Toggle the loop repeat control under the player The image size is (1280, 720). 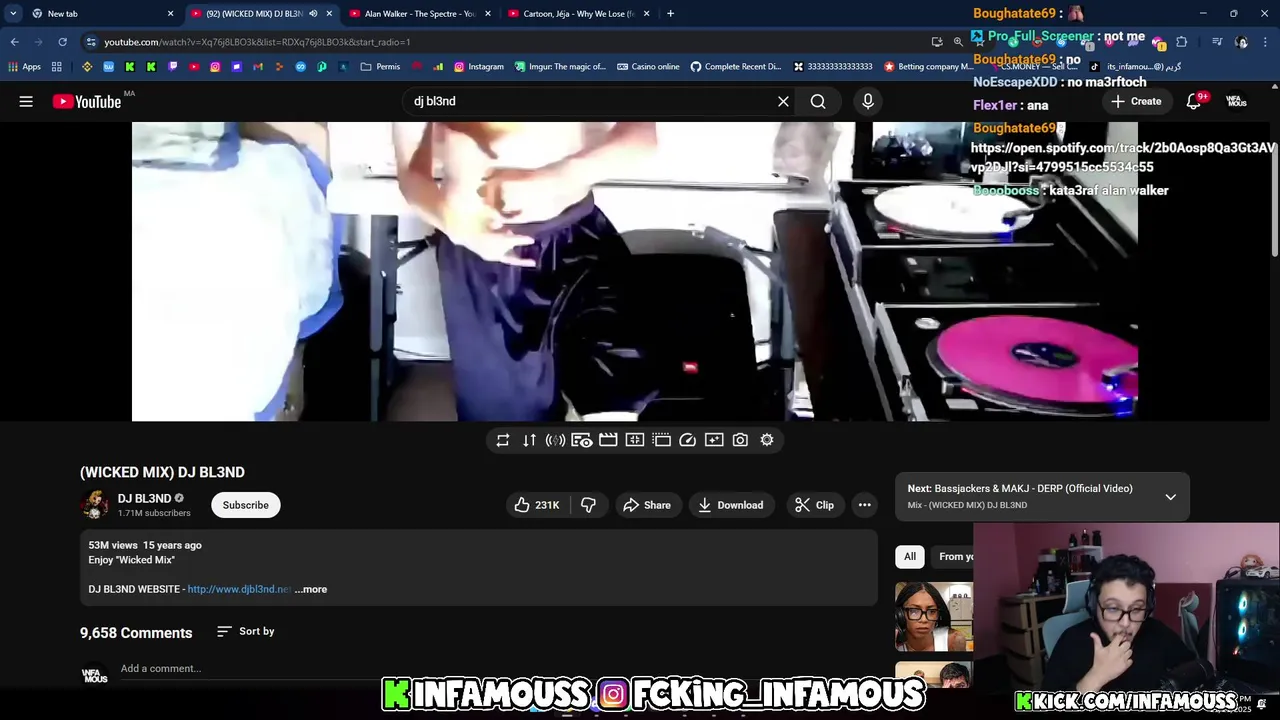point(503,440)
